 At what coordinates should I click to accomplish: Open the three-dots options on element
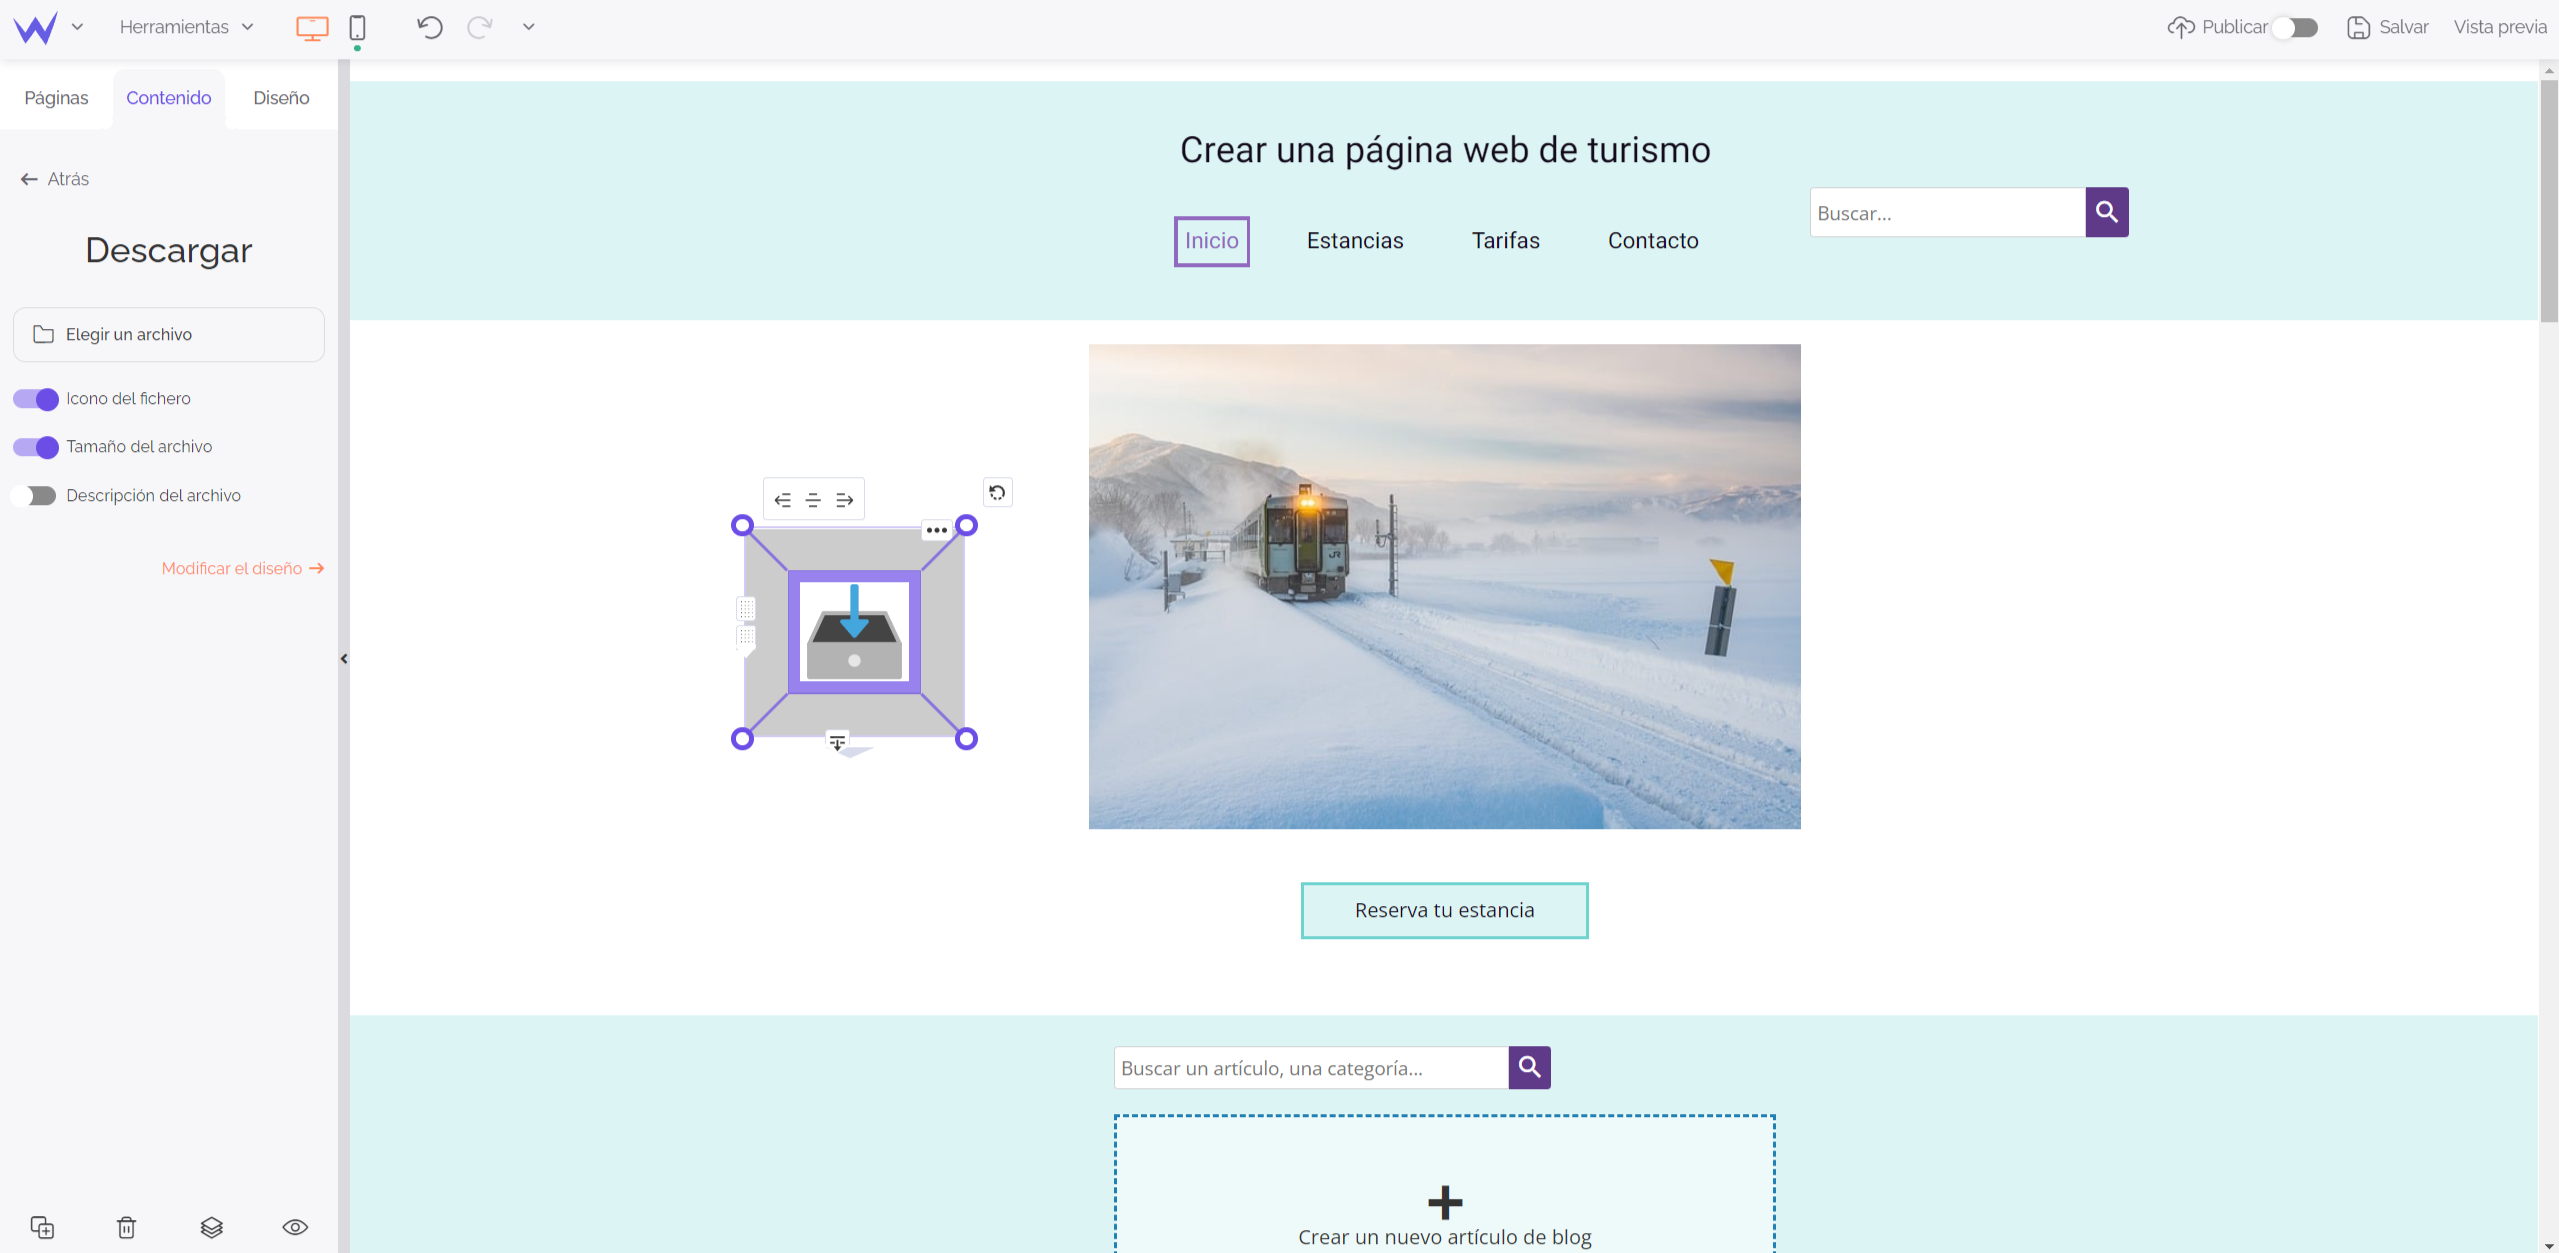(936, 530)
